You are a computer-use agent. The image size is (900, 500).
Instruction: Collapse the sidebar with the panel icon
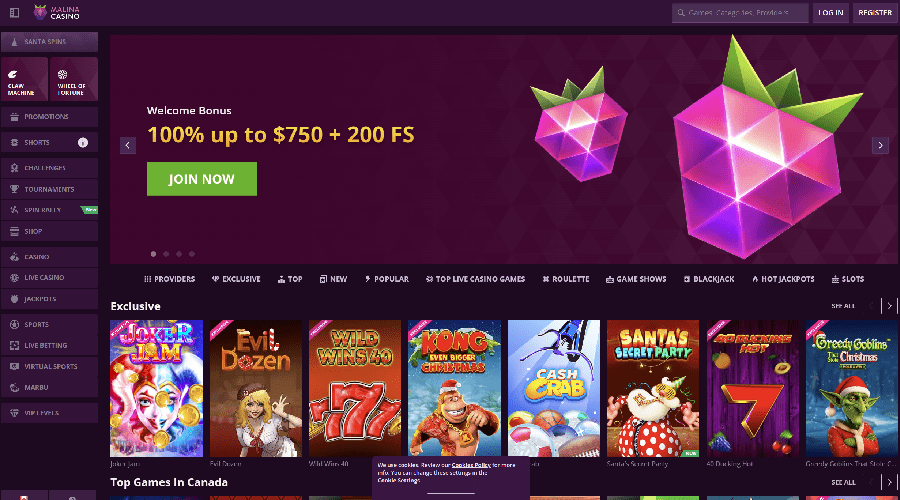[14, 12]
